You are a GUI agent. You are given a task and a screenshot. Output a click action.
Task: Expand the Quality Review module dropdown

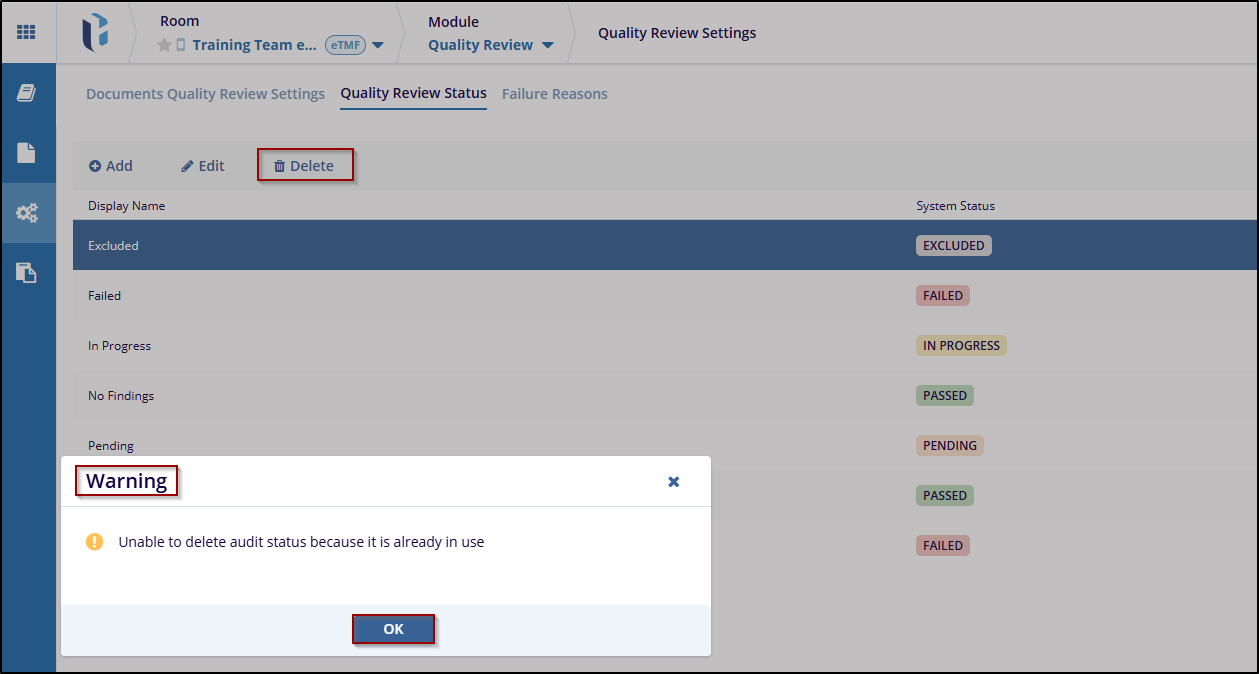pos(547,45)
